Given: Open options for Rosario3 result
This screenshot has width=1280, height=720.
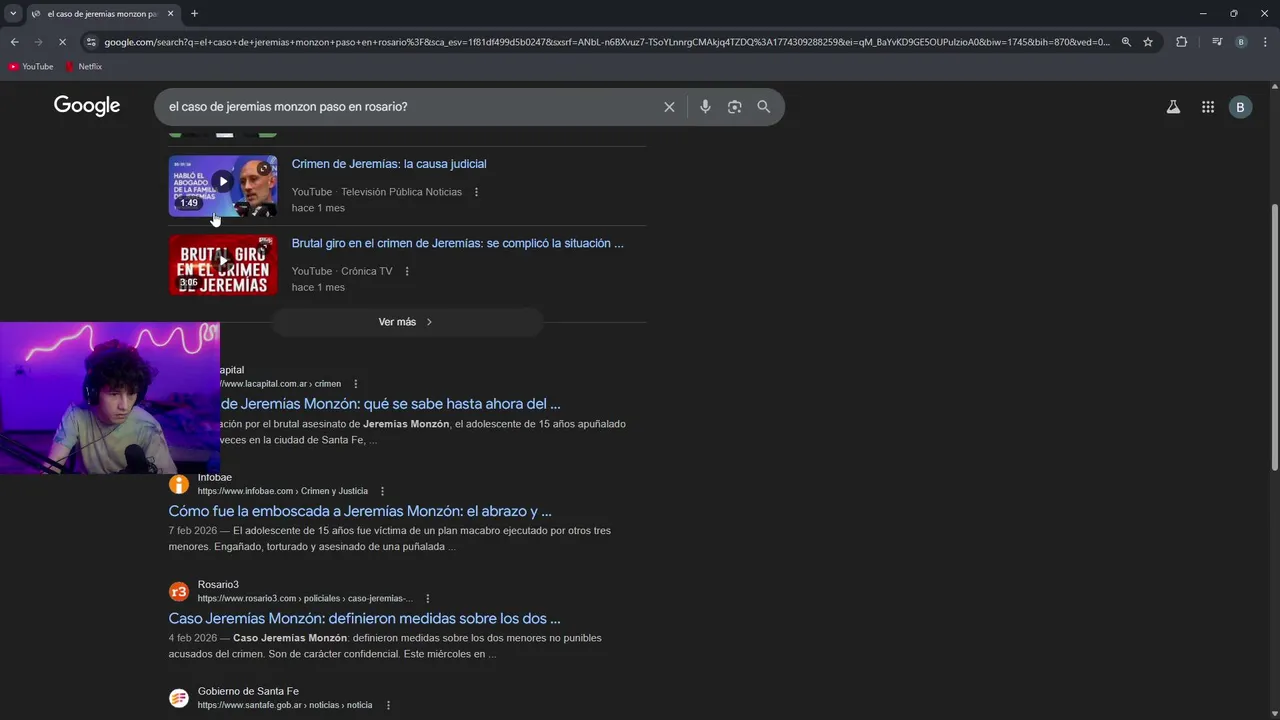Looking at the screenshot, I should pyautogui.click(x=427, y=598).
